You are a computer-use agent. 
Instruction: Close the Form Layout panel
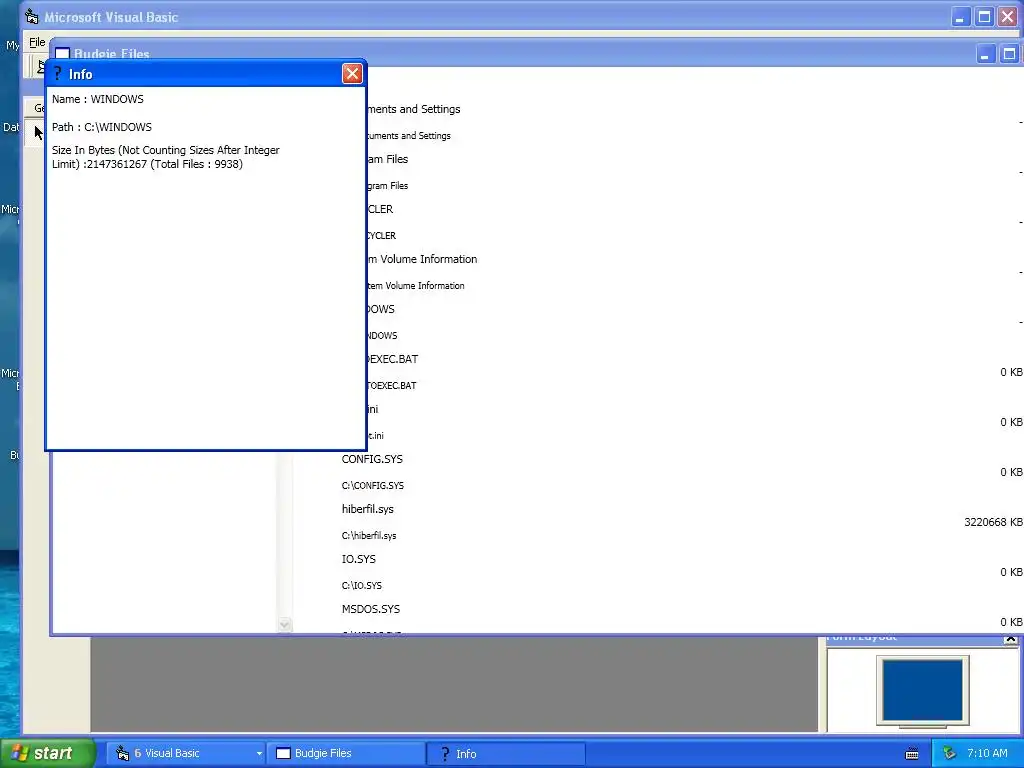pyautogui.click(x=1010, y=640)
